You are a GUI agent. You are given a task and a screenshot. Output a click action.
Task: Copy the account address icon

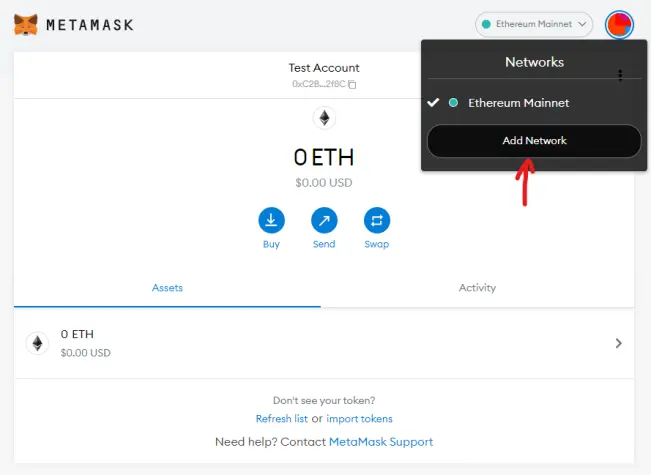coord(352,84)
